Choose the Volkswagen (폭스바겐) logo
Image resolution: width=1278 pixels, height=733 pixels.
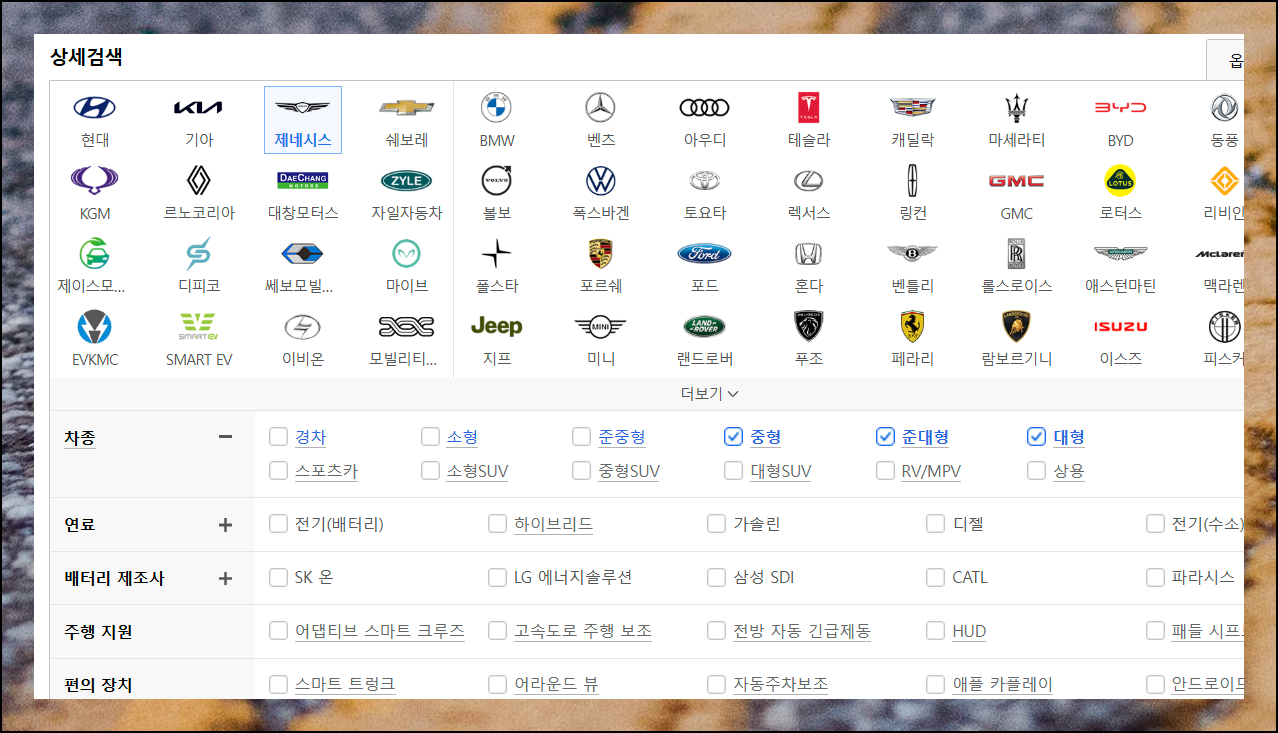point(601,181)
